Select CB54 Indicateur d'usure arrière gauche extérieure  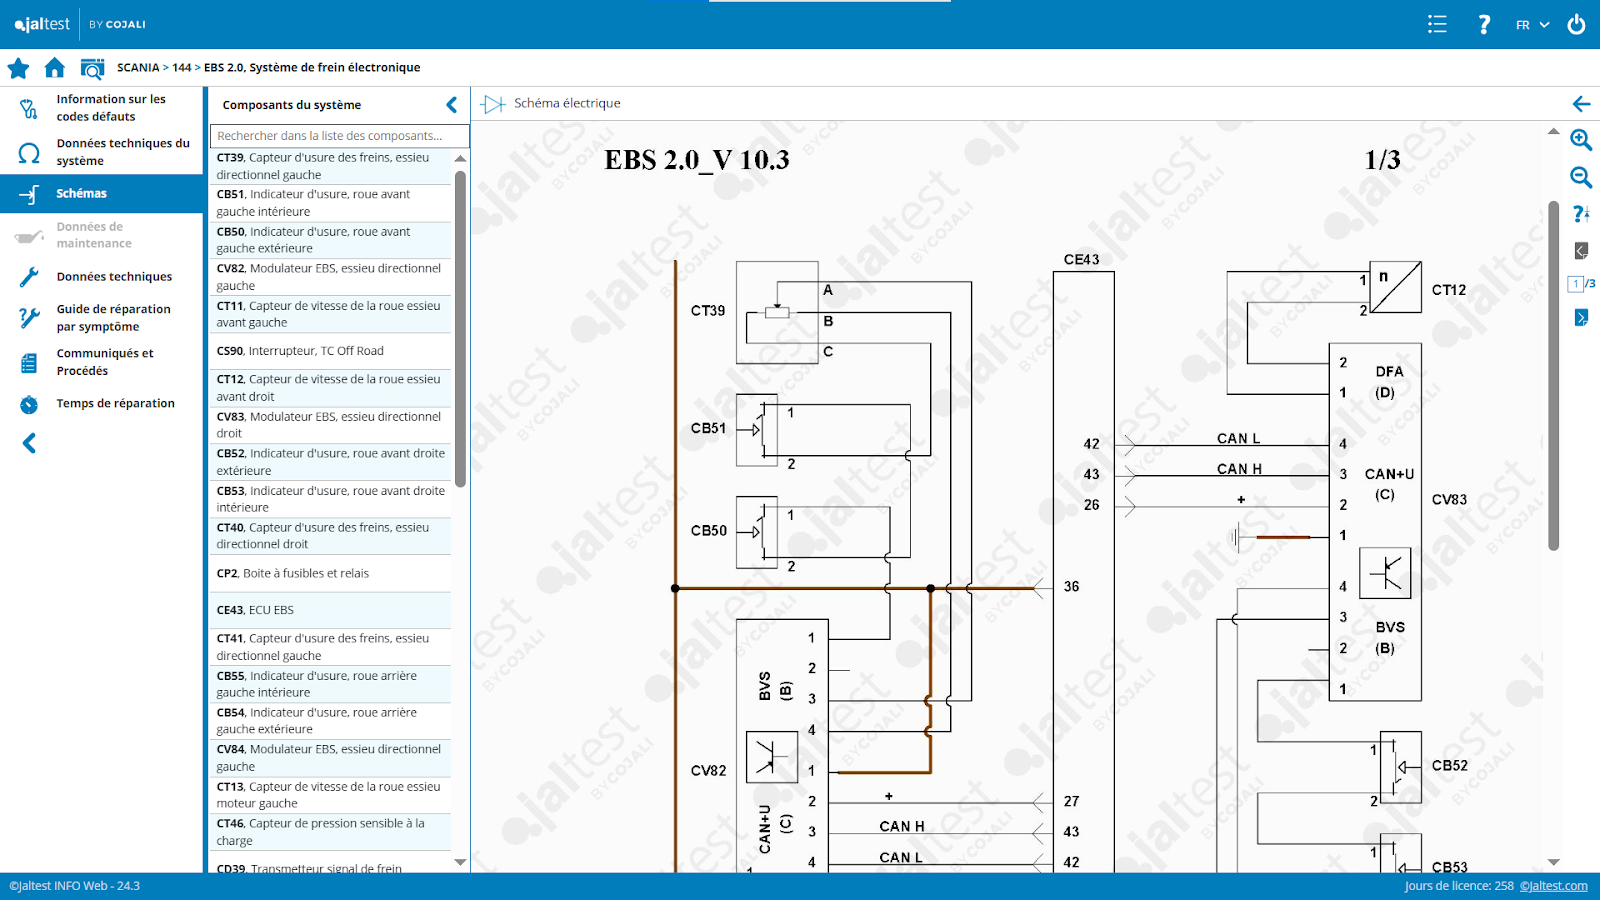(331, 721)
